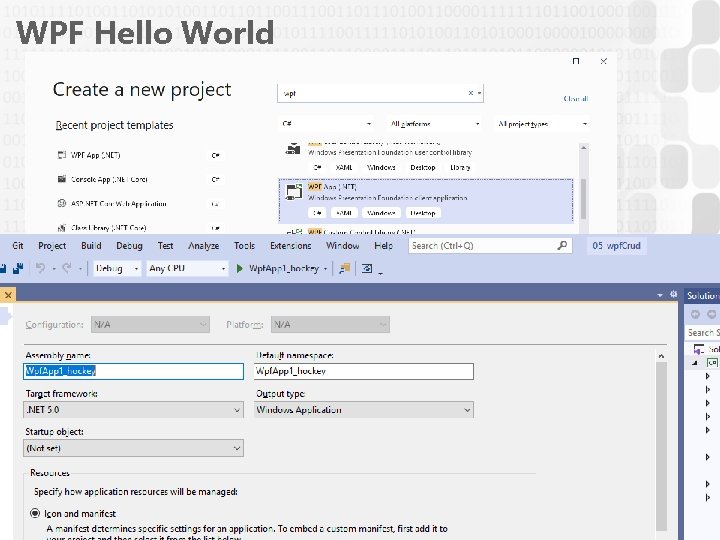Screen dimensions: 720x540
Task: Open the Target framework .NET 5.0 dropdown
Action: (133, 410)
